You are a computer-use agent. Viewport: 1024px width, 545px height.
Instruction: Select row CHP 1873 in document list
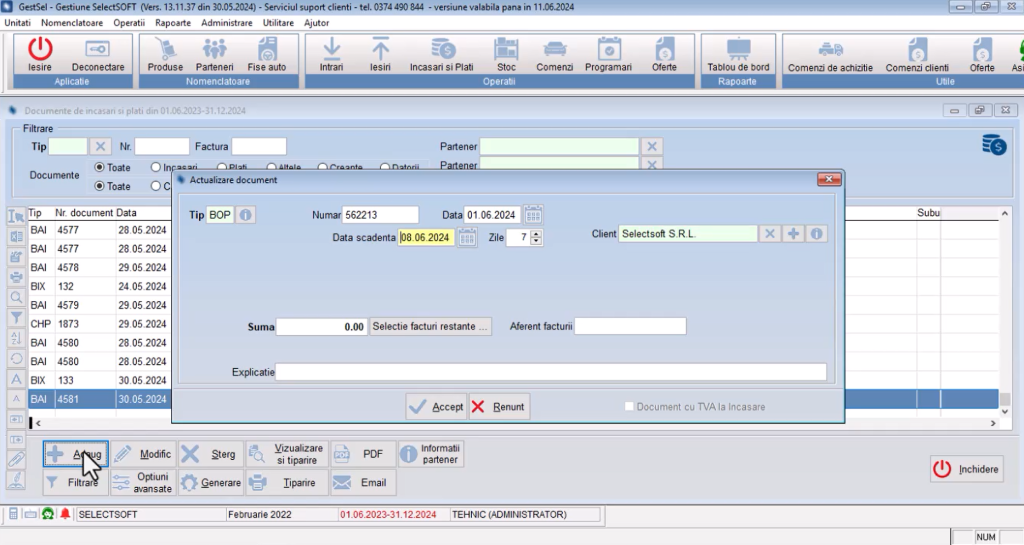click(99, 324)
